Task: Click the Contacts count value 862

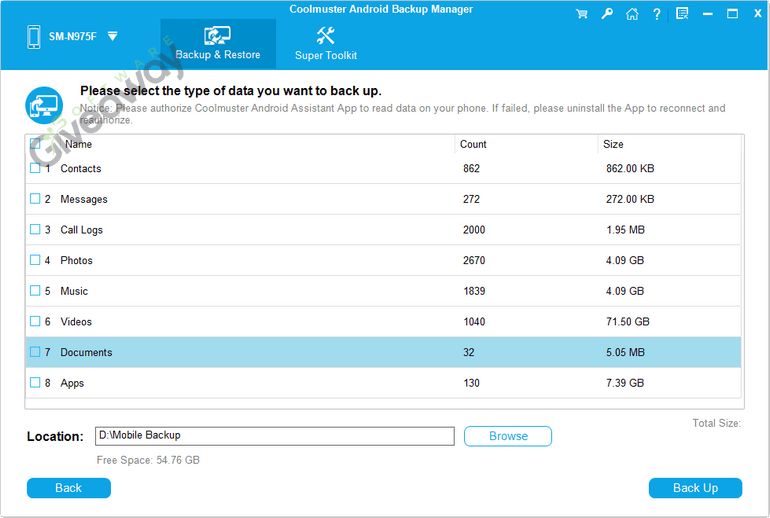Action: 471,168
